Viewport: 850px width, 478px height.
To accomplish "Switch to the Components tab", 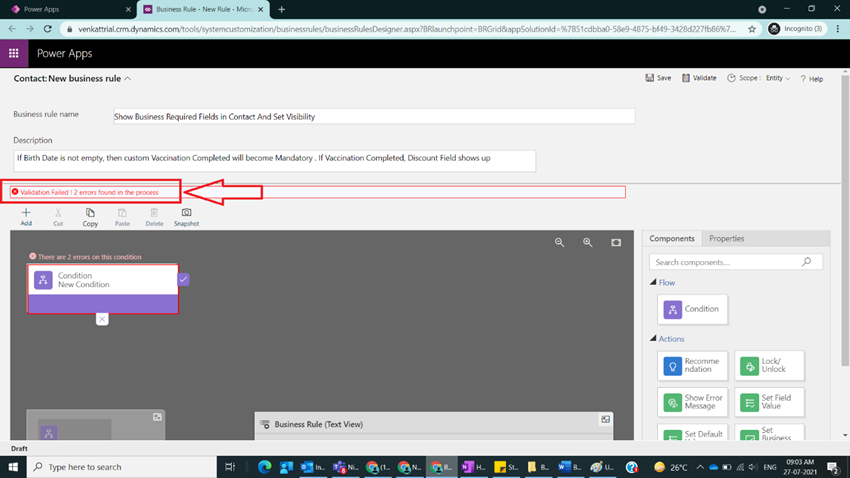I will (672, 238).
